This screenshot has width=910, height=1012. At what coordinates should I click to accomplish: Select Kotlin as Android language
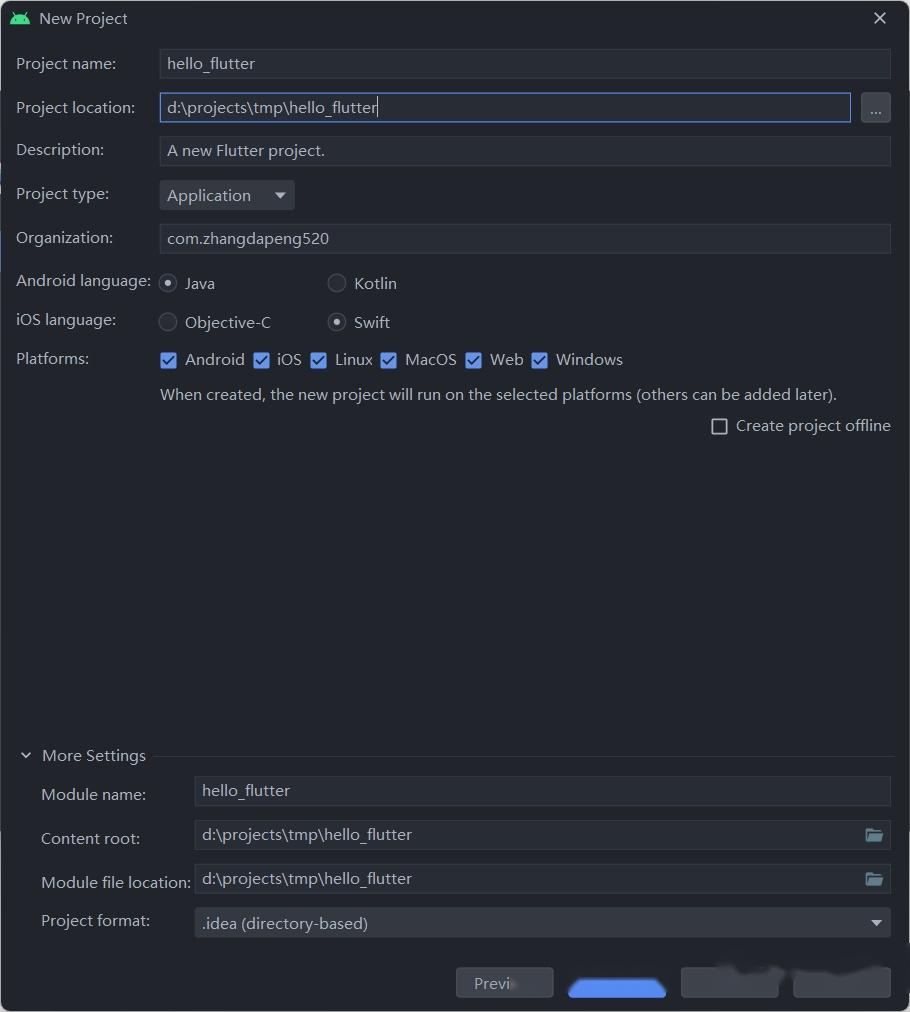point(337,283)
